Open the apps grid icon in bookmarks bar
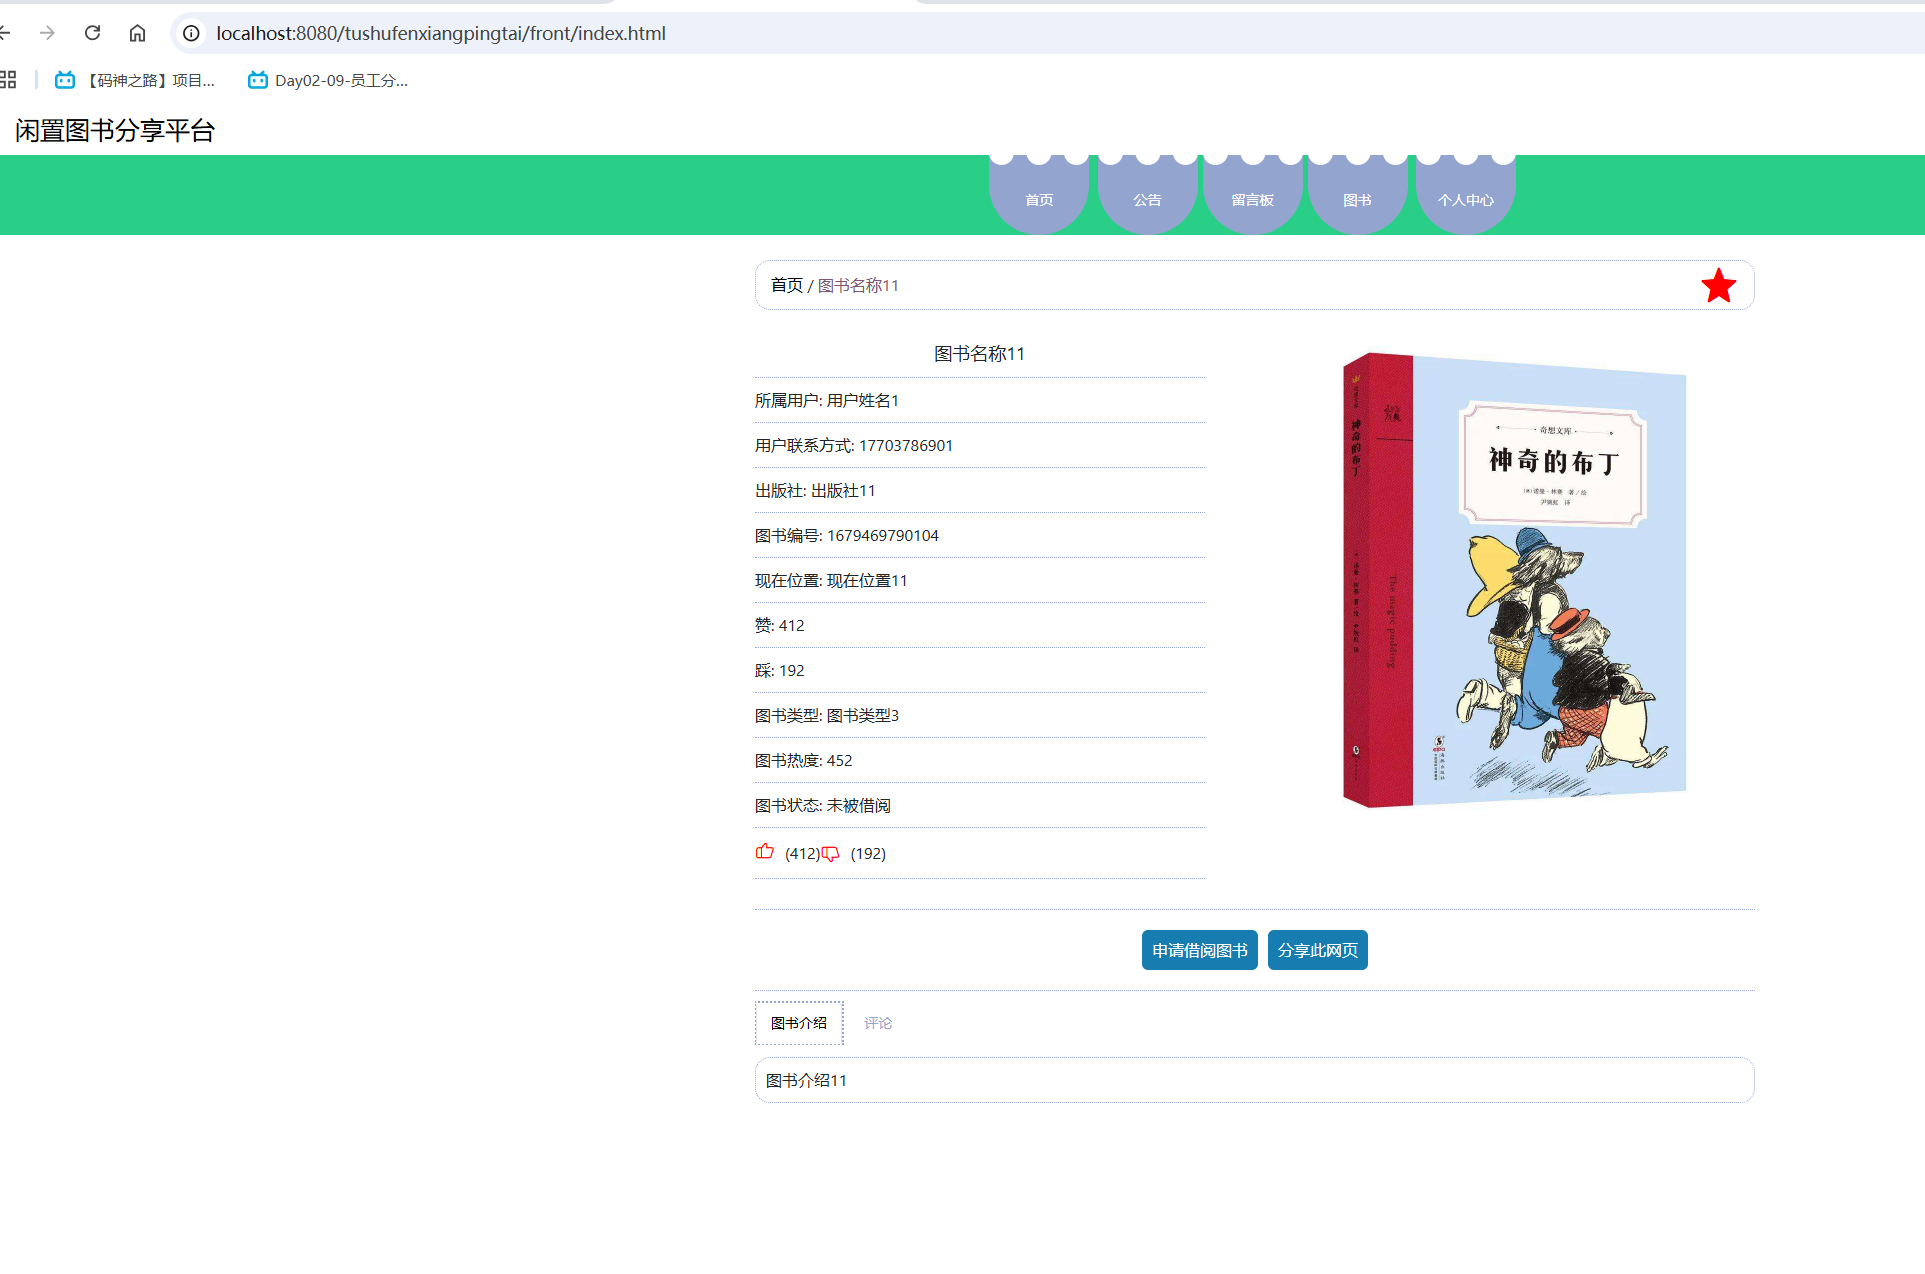The width and height of the screenshot is (1925, 1274). 8,80
